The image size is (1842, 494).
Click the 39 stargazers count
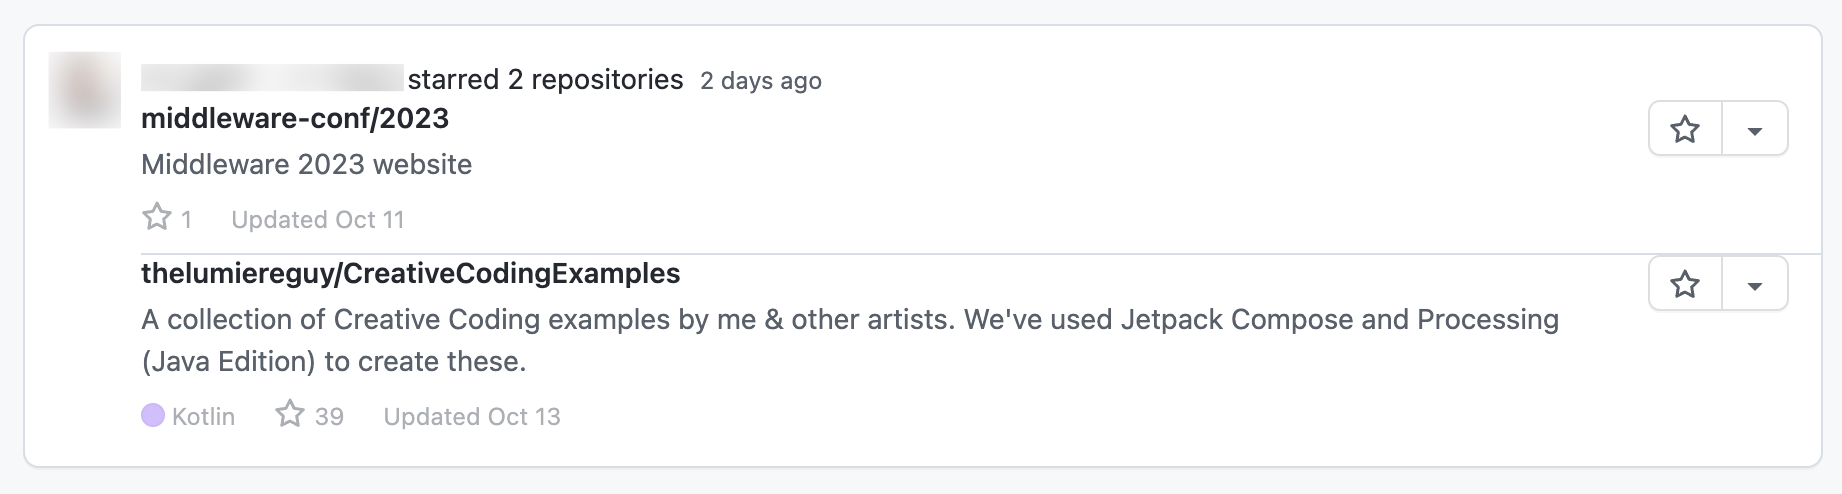click(329, 417)
